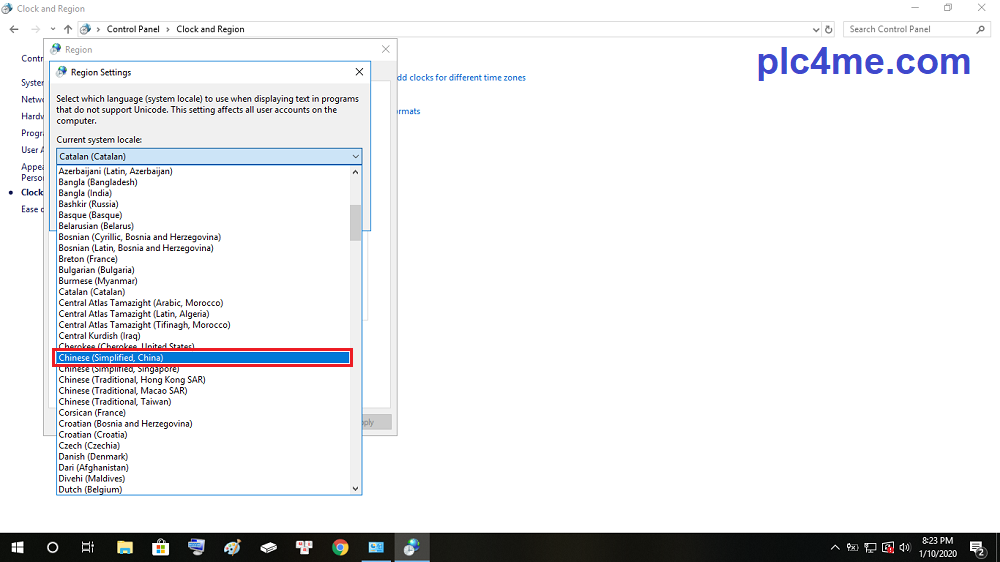The width and height of the screenshot is (1000, 562).
Task: Pick Czech (Czechia) in the locale list
Action: pyautogui.click(x=93, y=445)
